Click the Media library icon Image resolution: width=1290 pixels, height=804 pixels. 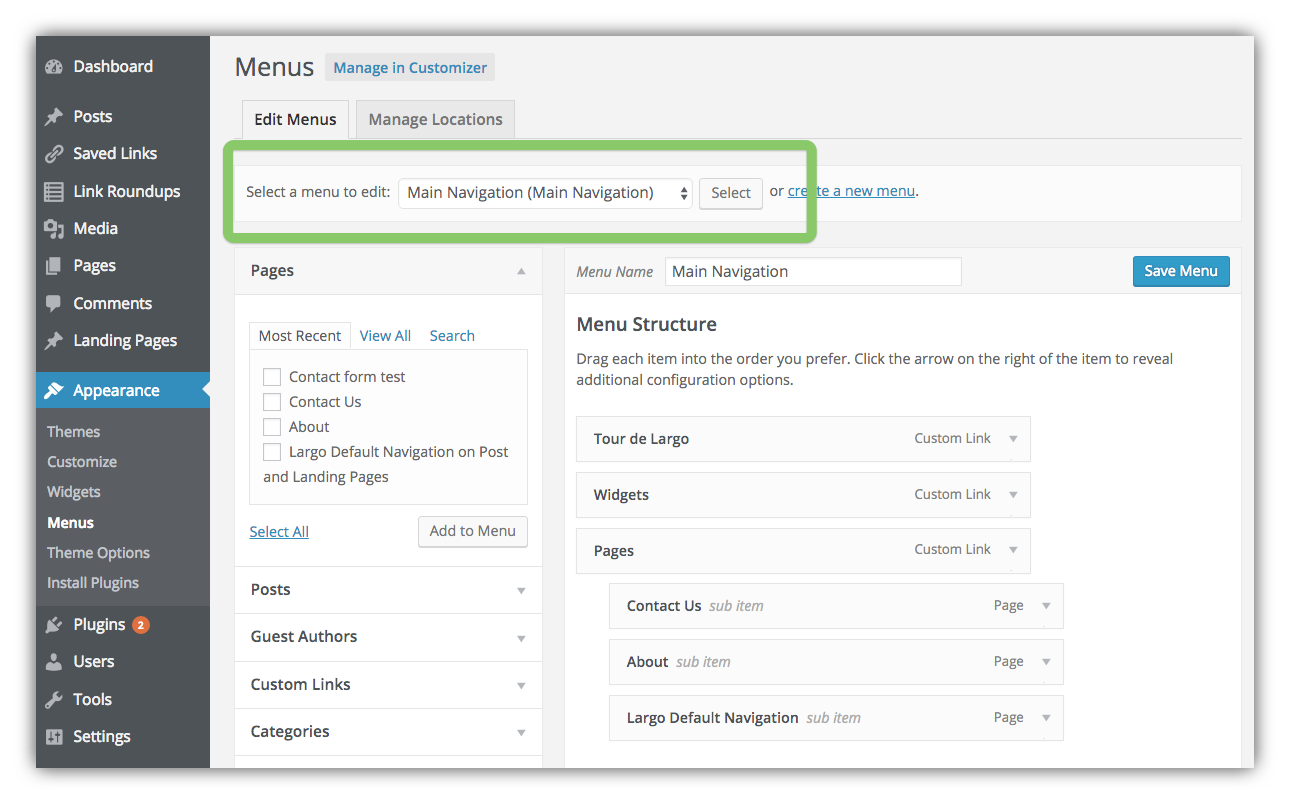click(54, 229)
